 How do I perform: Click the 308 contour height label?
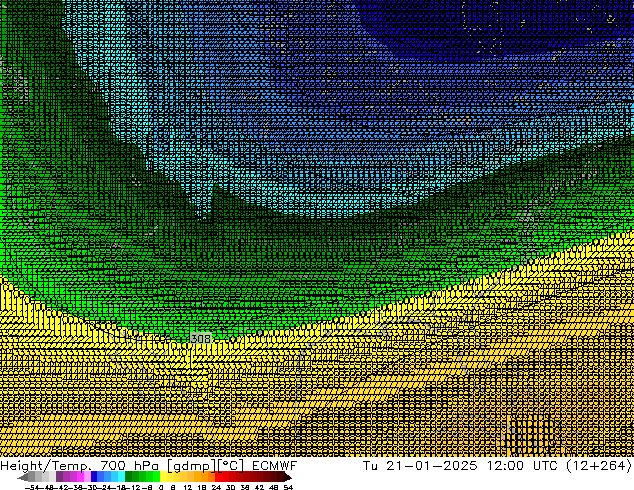201,338
